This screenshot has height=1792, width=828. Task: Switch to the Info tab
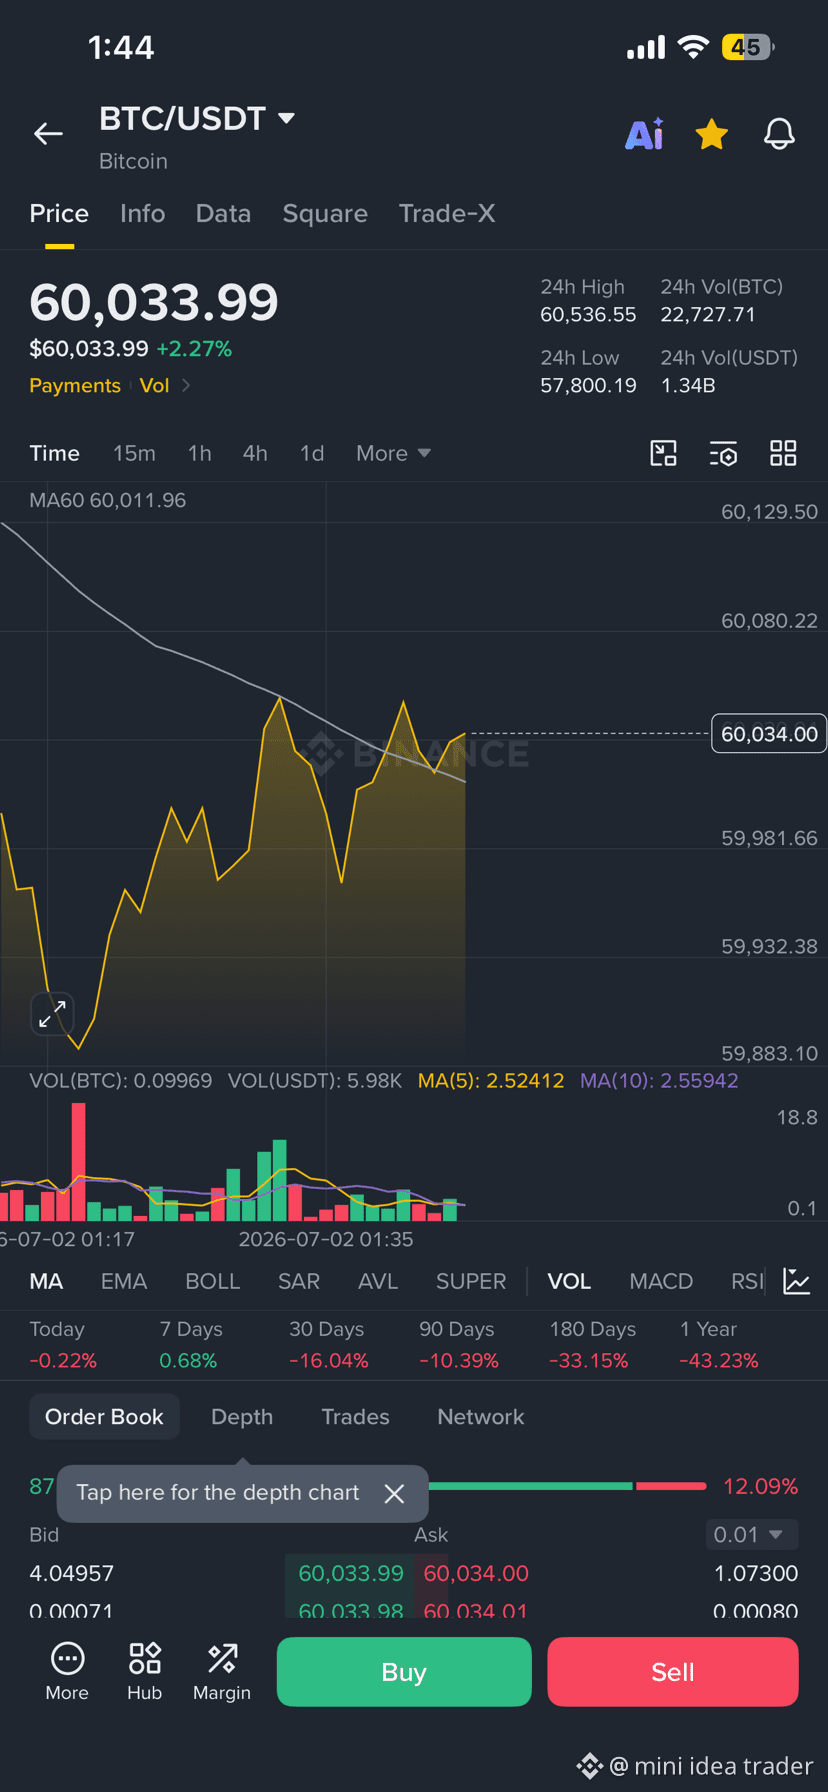142,213
